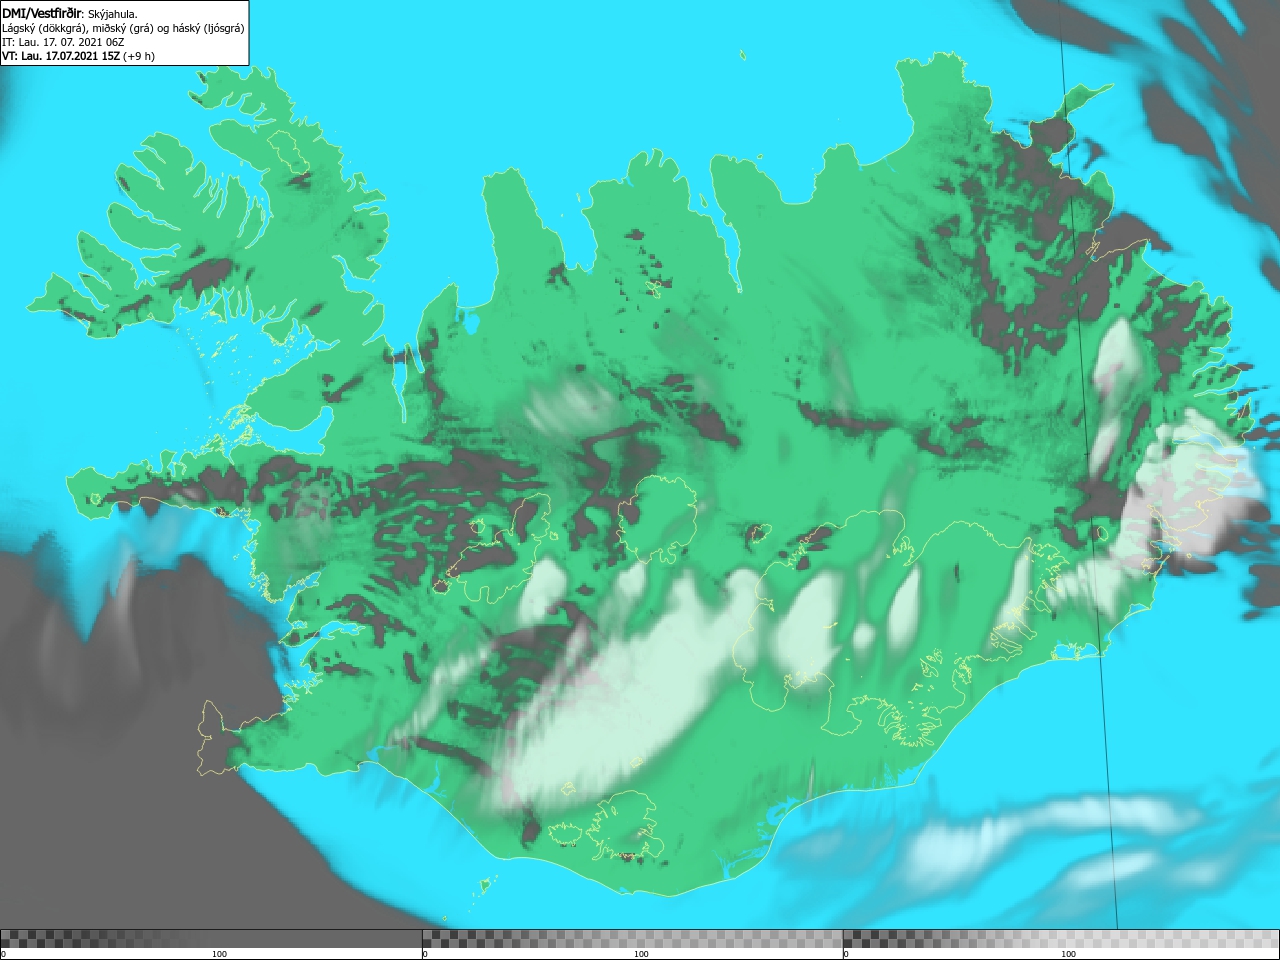Click the medium grey mid-cloud color scale bar

coord(632,939)
